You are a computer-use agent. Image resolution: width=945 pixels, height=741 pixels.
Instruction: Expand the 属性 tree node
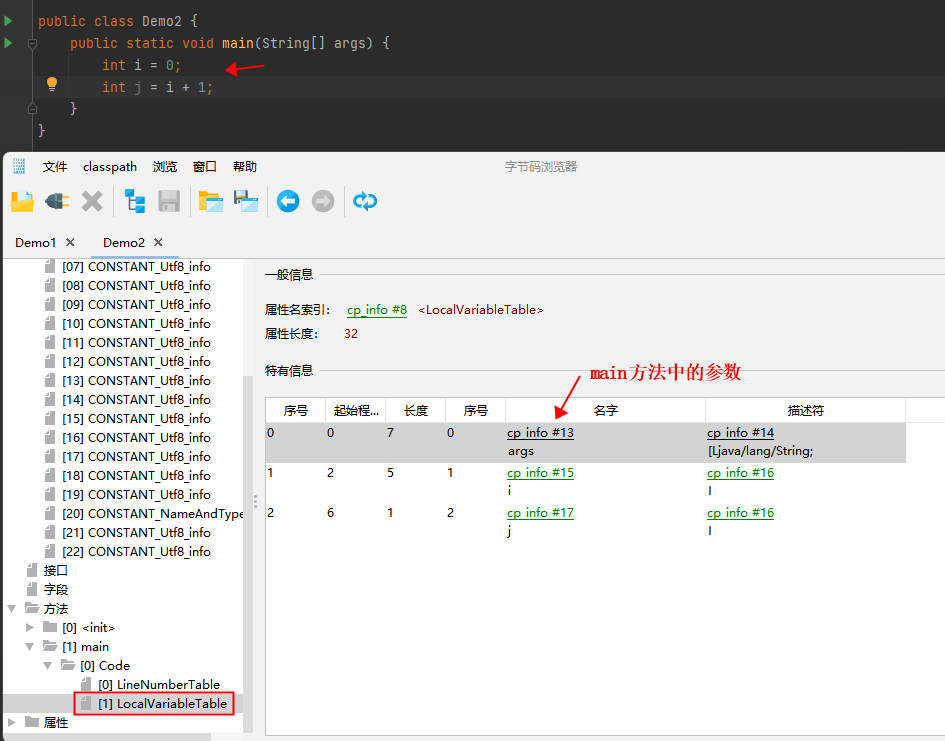point(11,722)
